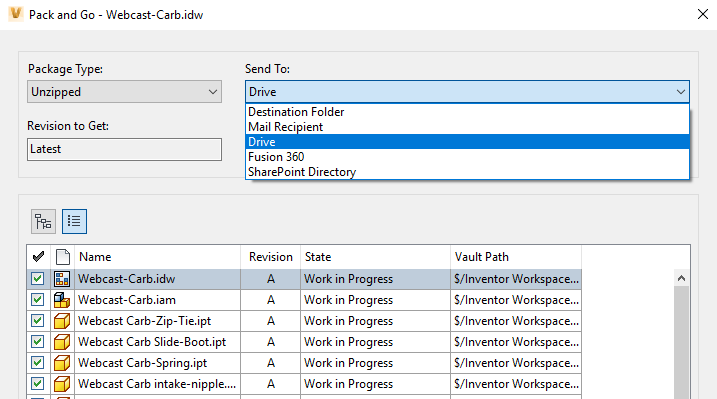
Task: Collapse the Send To dropdown arrow
Action: (x=680, y=92)
